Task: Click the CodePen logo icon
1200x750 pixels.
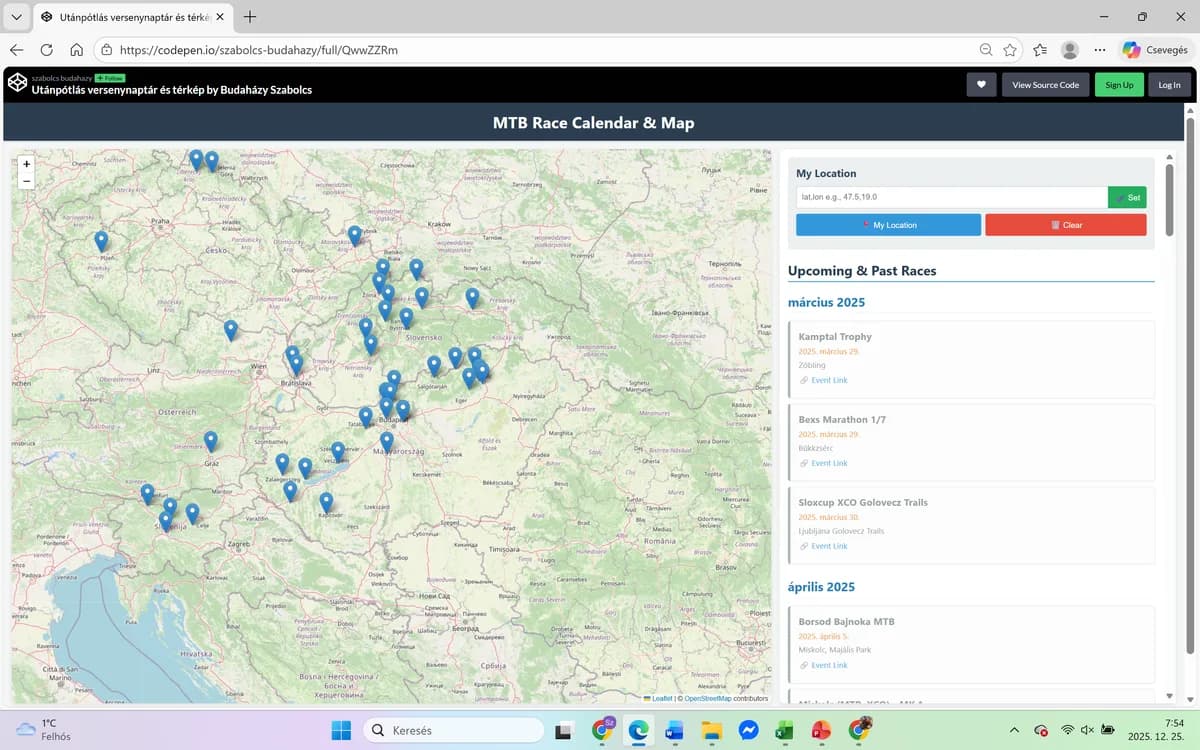Action: tap(17, 83)
